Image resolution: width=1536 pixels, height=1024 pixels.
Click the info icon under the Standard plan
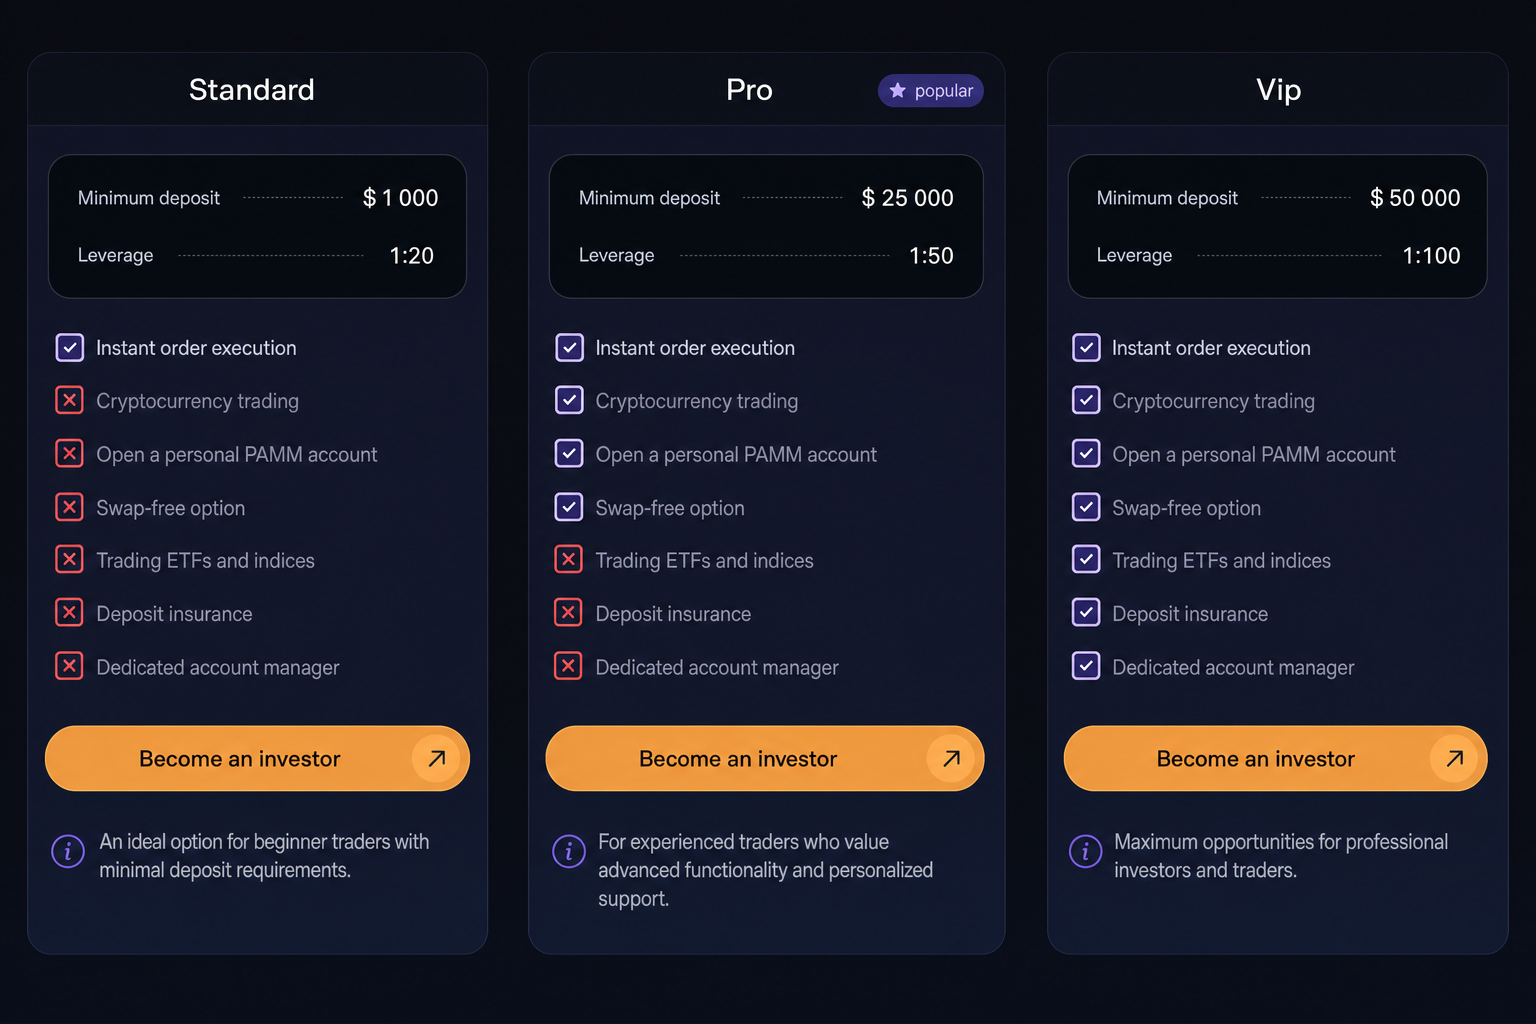pyautogui.click(x=68, y=852)
